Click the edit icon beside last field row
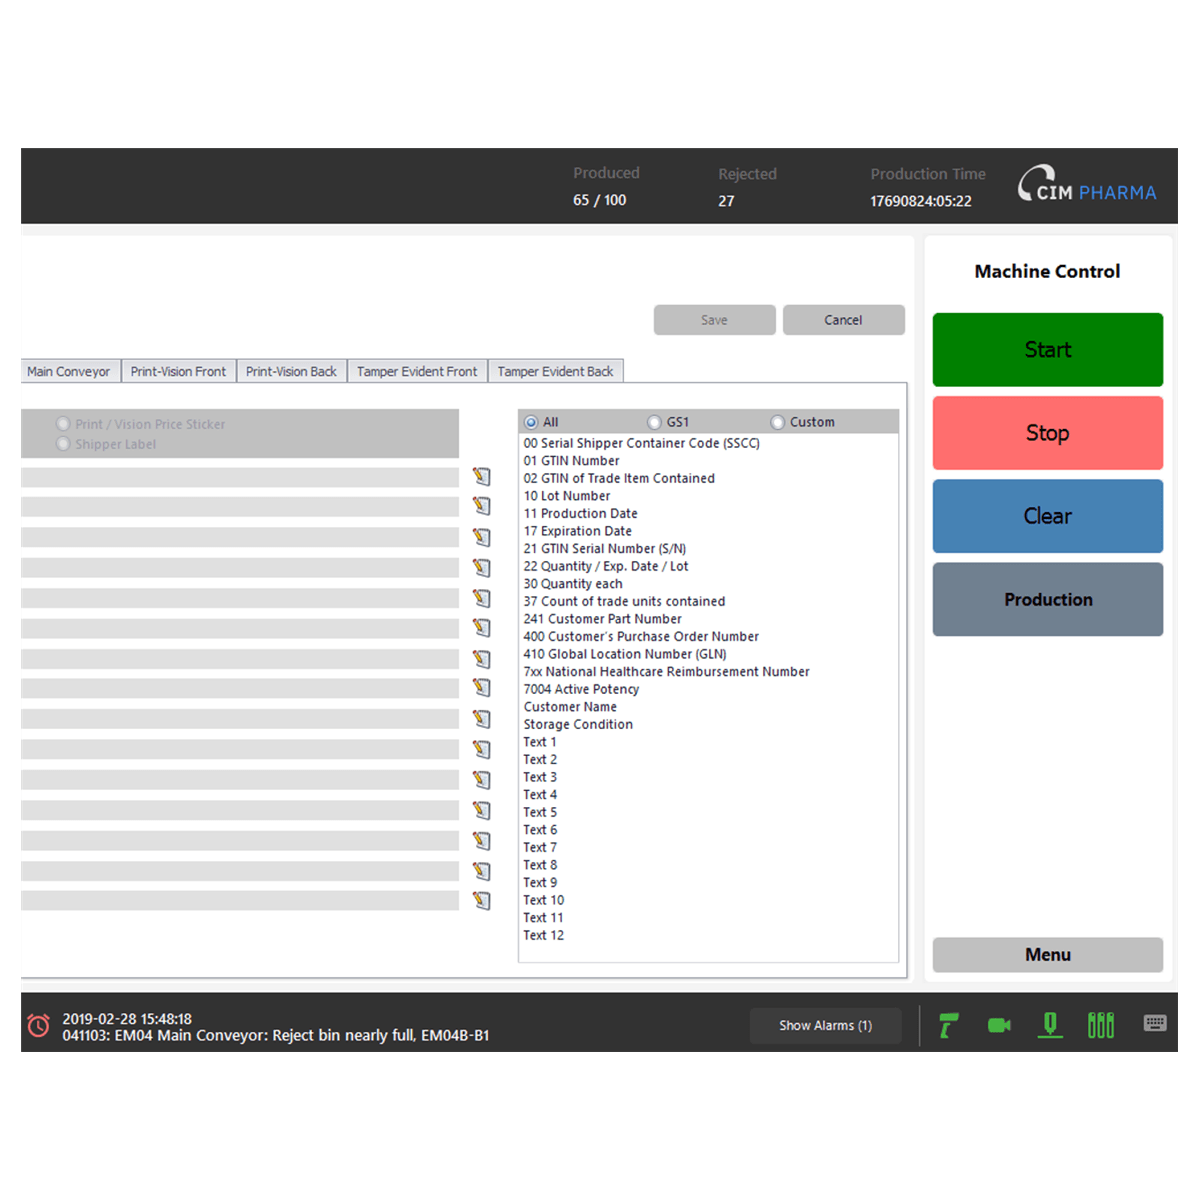 point(482,901)
